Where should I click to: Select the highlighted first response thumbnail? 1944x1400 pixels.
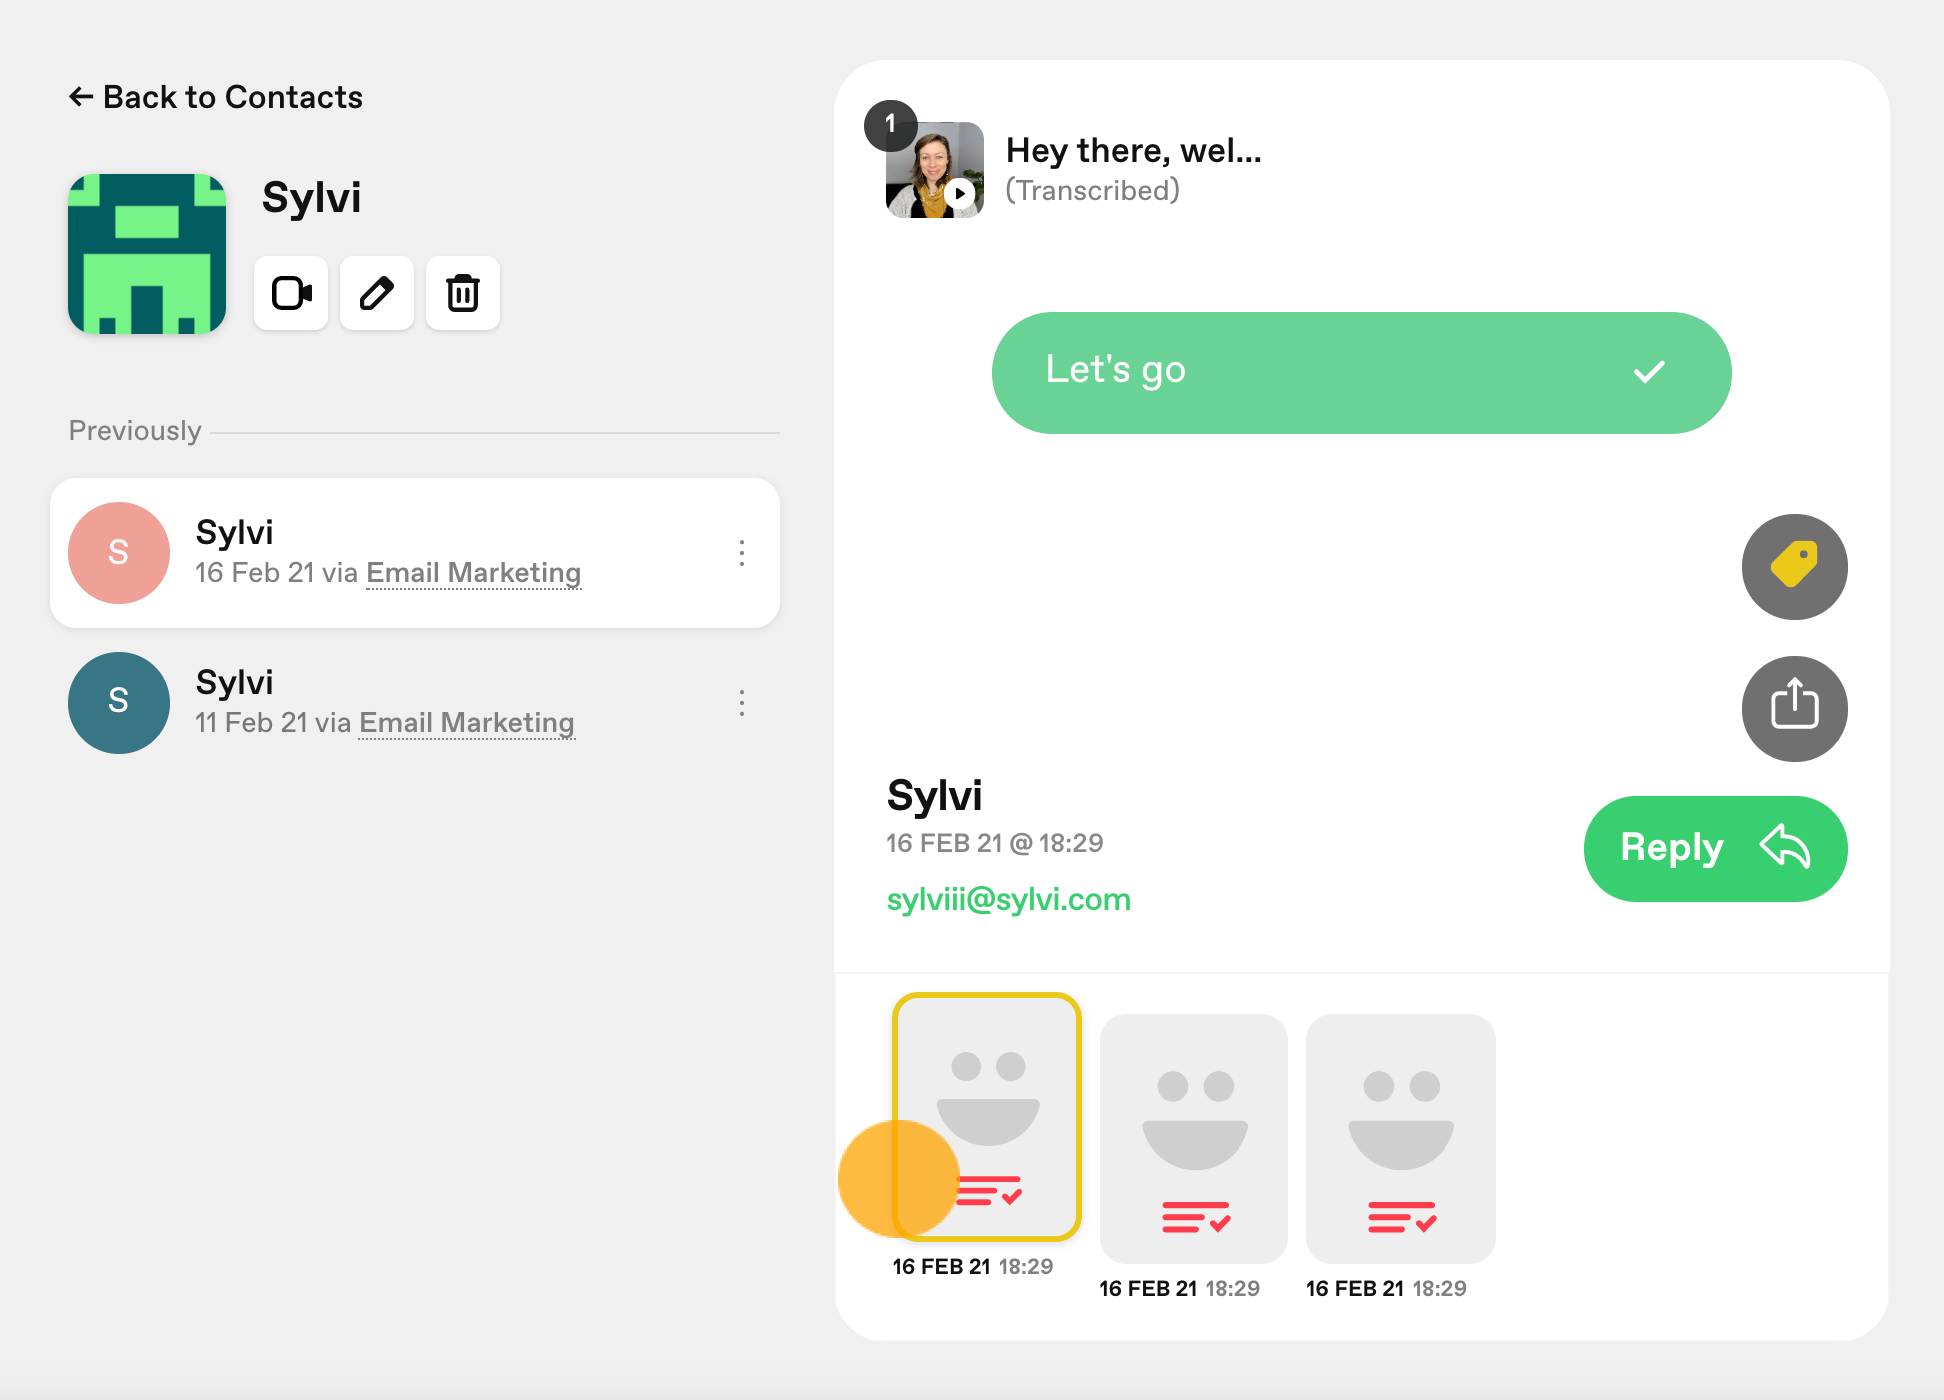986,1116
